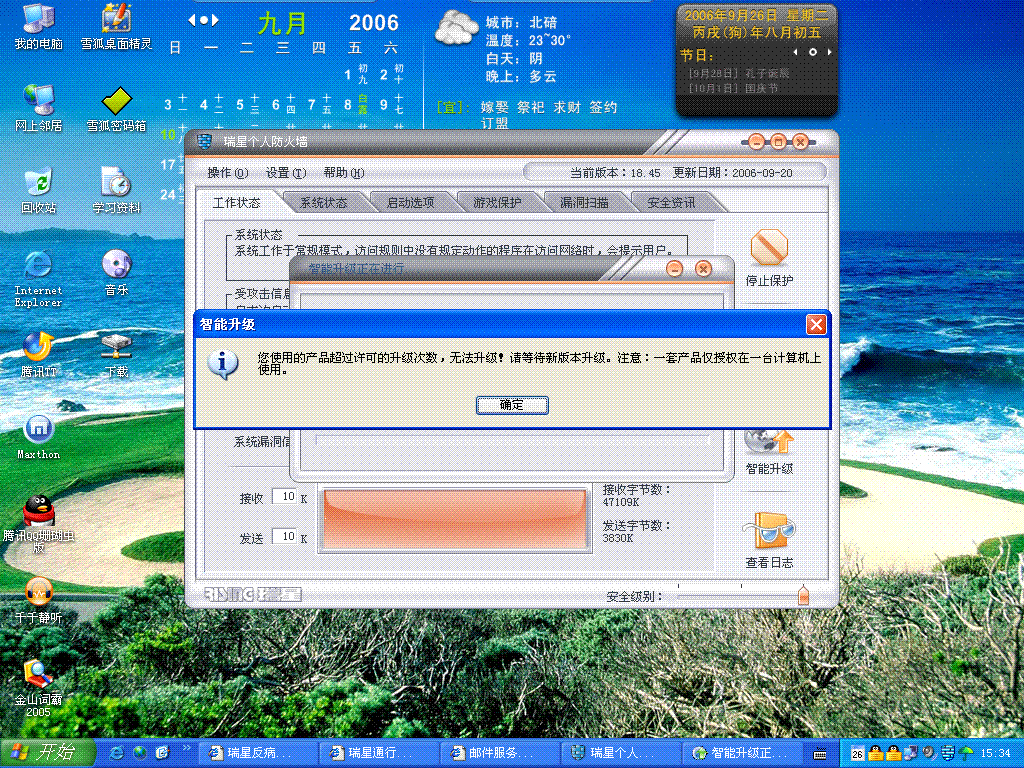Close the 智能升级正在进行 progress window
The image size is (1024, 768).
(703, 268)
